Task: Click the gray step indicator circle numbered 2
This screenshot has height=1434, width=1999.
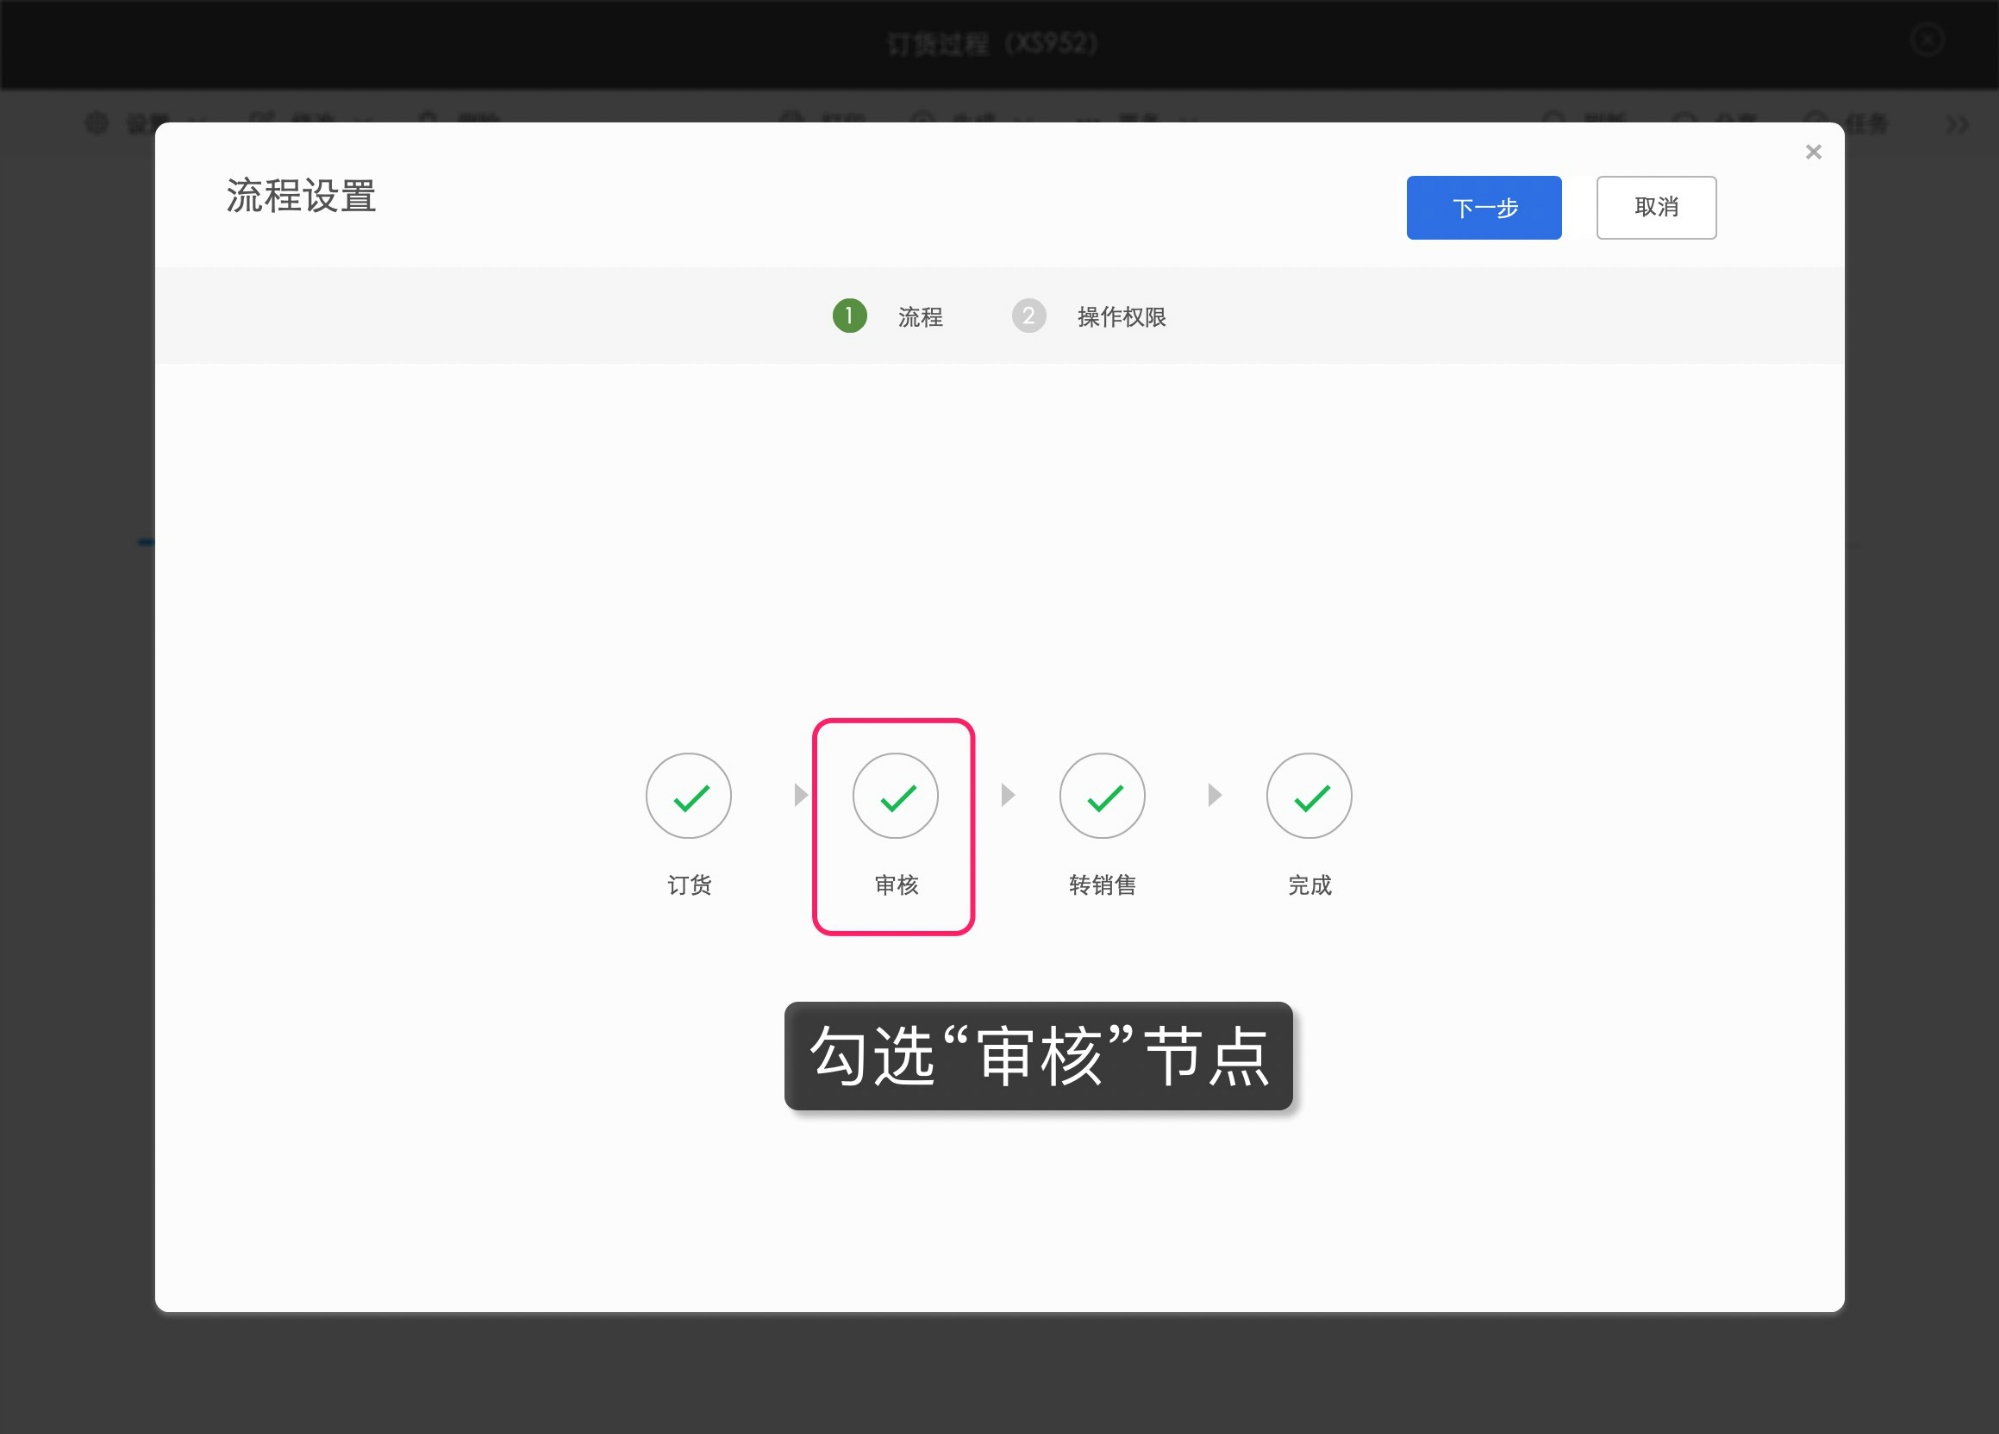Action: click(x=1028, y=316)
